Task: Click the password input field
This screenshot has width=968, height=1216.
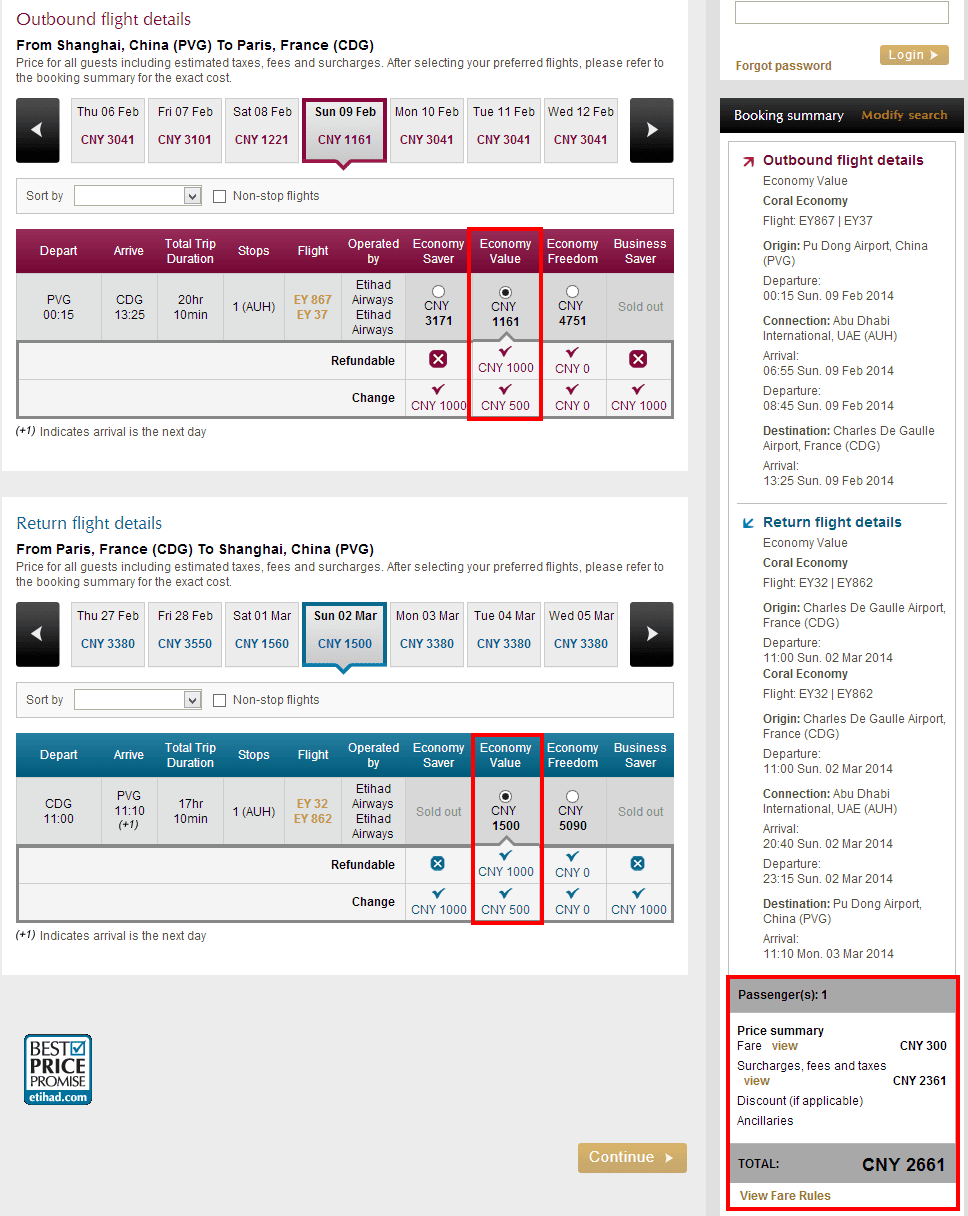Action: click(x=841, y=12)
